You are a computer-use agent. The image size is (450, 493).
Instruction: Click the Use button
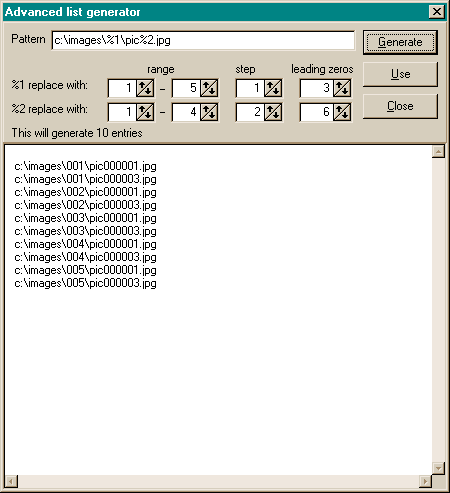point(400,74)
